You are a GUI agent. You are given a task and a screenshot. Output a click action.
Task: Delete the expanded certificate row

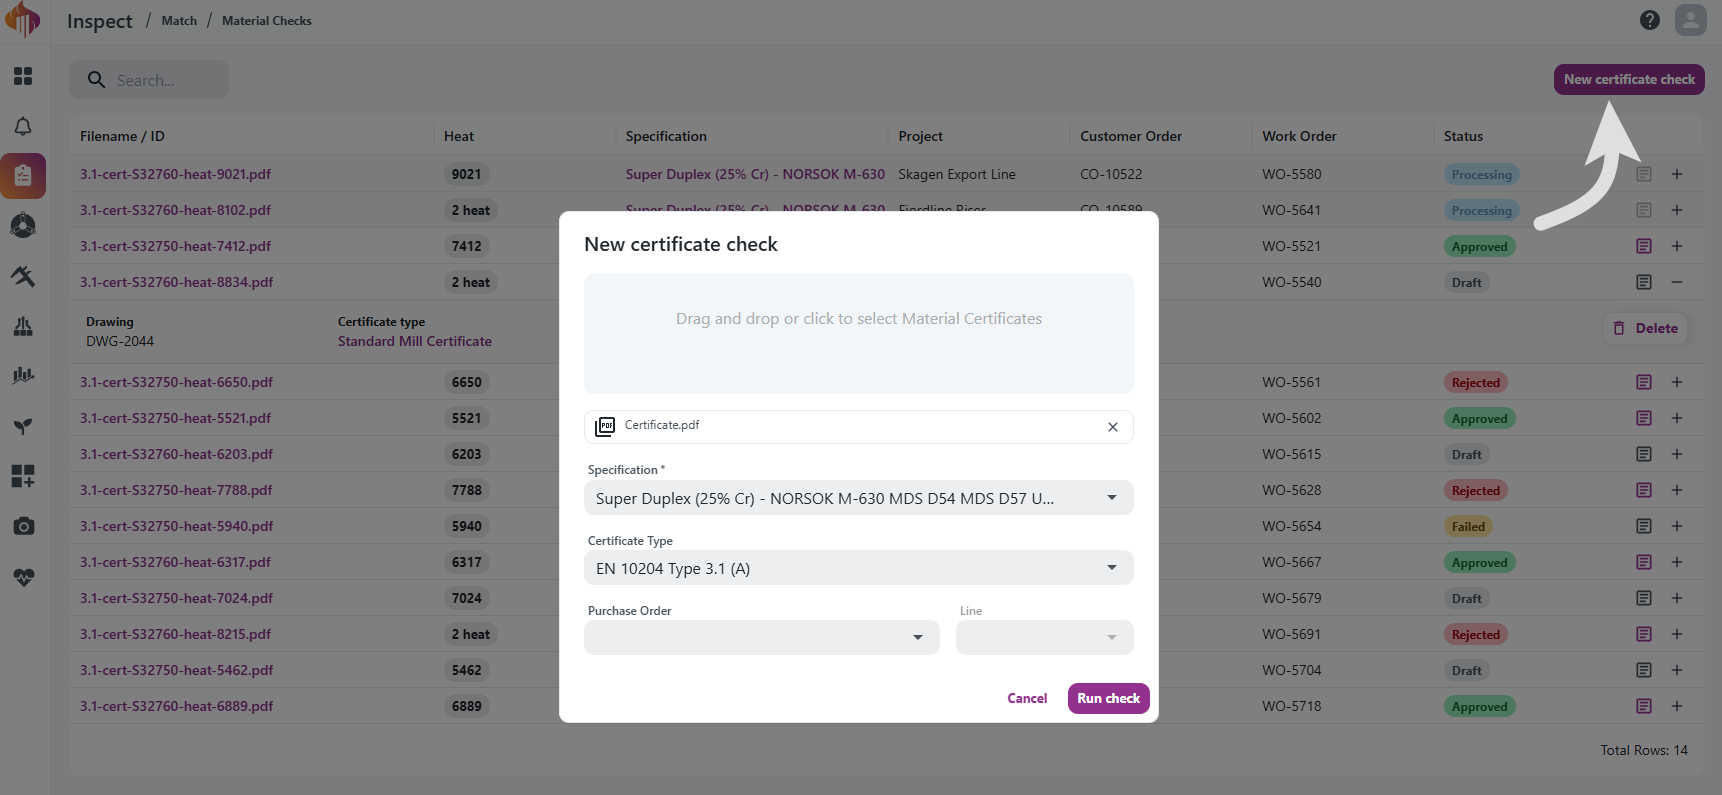pyautogui.click(x=1645, y=328)
